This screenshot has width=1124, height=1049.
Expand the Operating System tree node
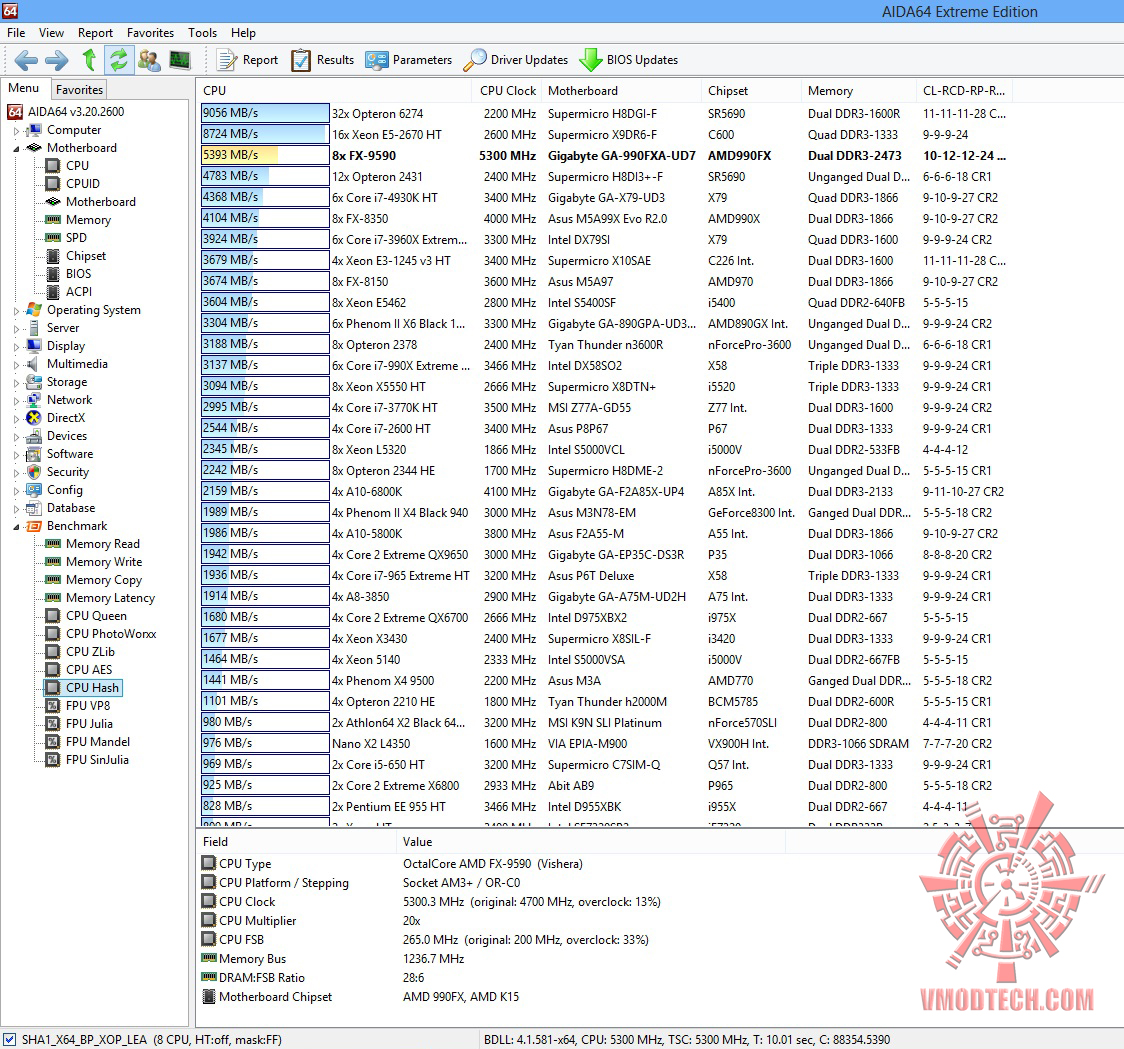pyautogui.click(x=16, y=311)
